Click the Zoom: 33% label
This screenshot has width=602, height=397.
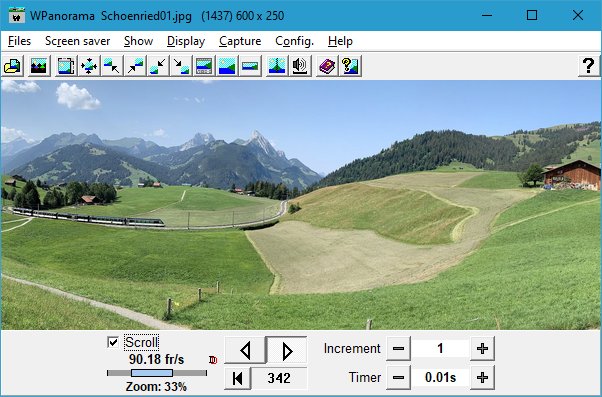click(156, 387)
